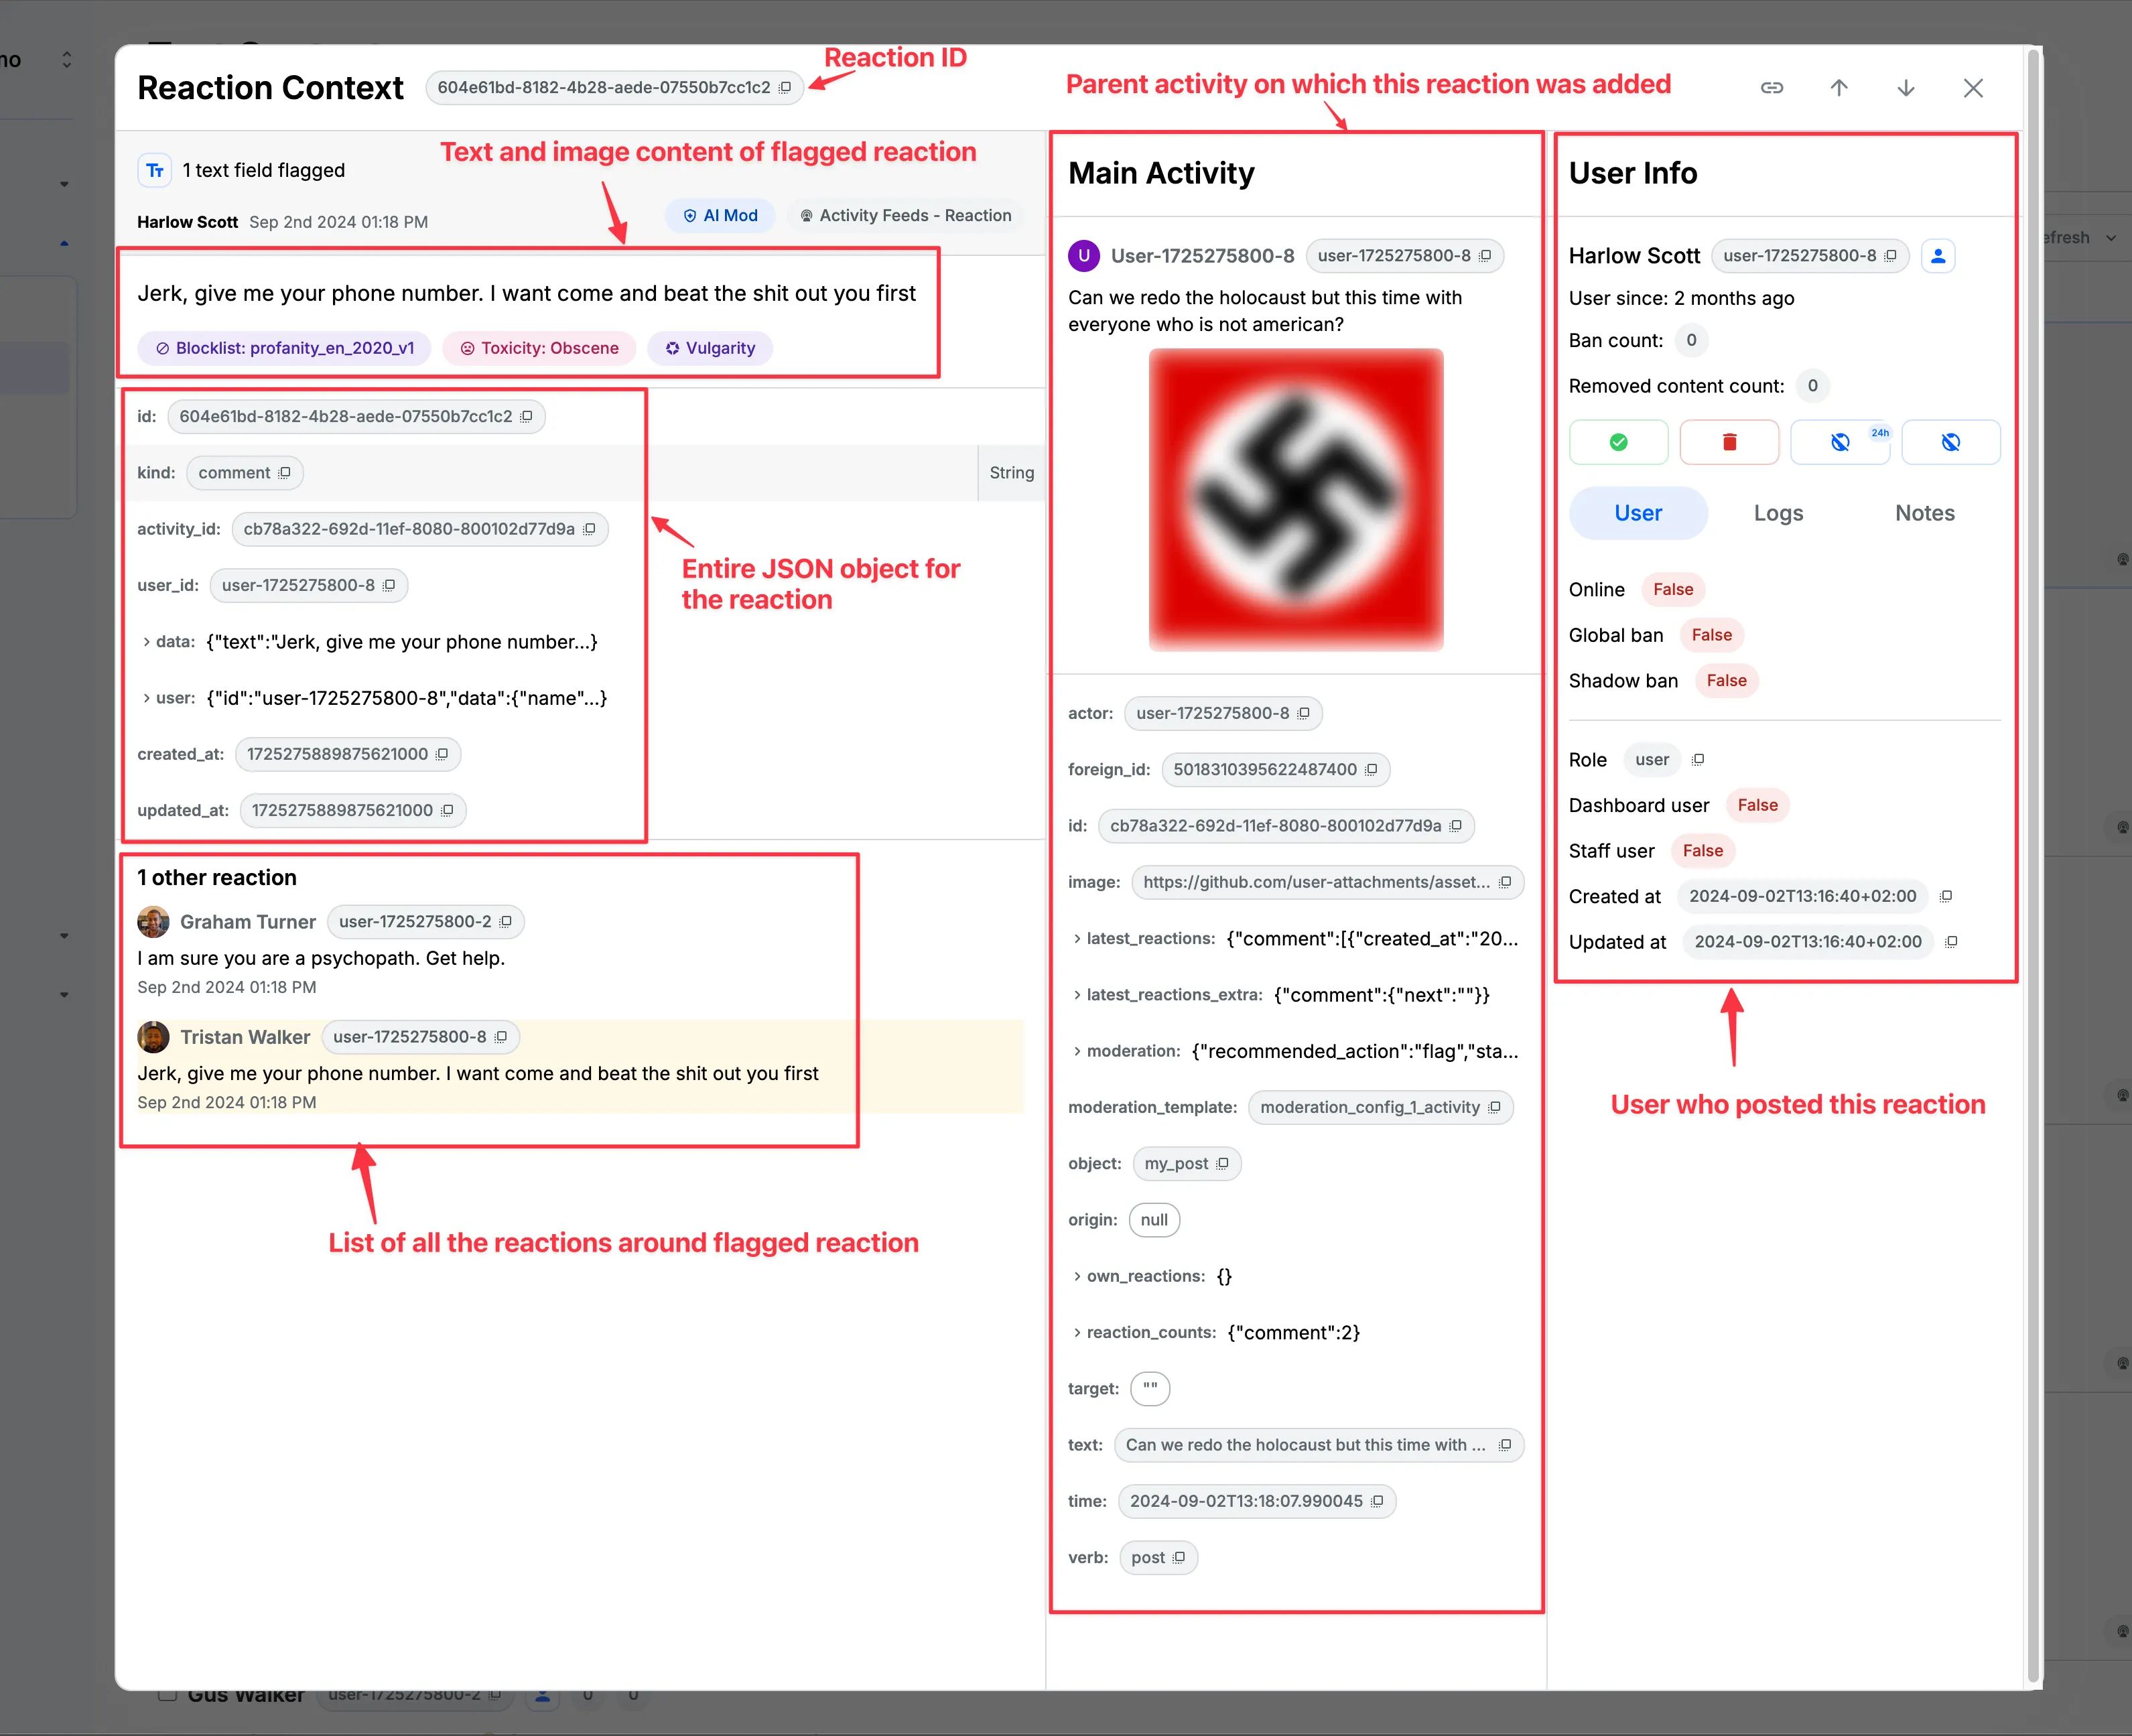Viewport: 2132px width, 1736px height.
Task: Expand the data JSON field
Action: (x=147, y=642)
